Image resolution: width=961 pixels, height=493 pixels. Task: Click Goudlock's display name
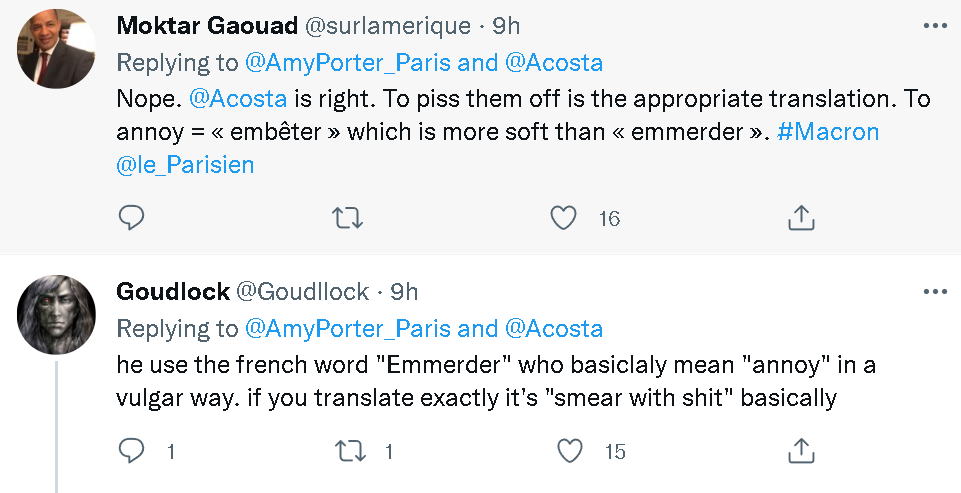coord(171,292)
